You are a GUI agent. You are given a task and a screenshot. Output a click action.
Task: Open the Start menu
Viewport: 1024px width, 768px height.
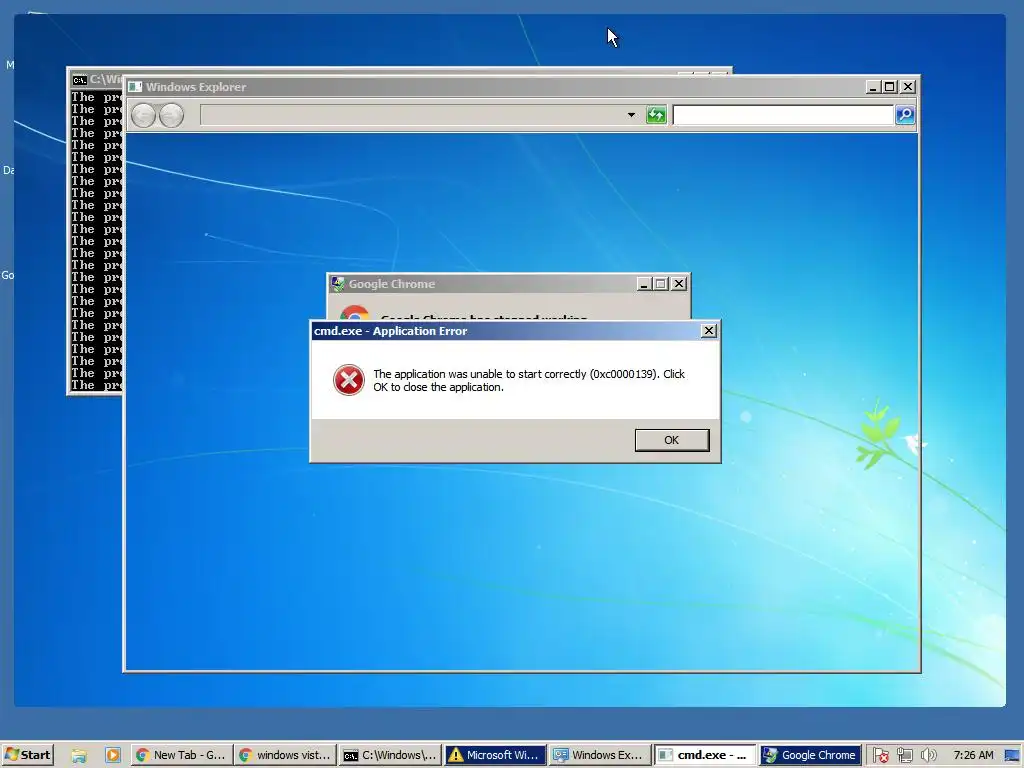[27, 755]
